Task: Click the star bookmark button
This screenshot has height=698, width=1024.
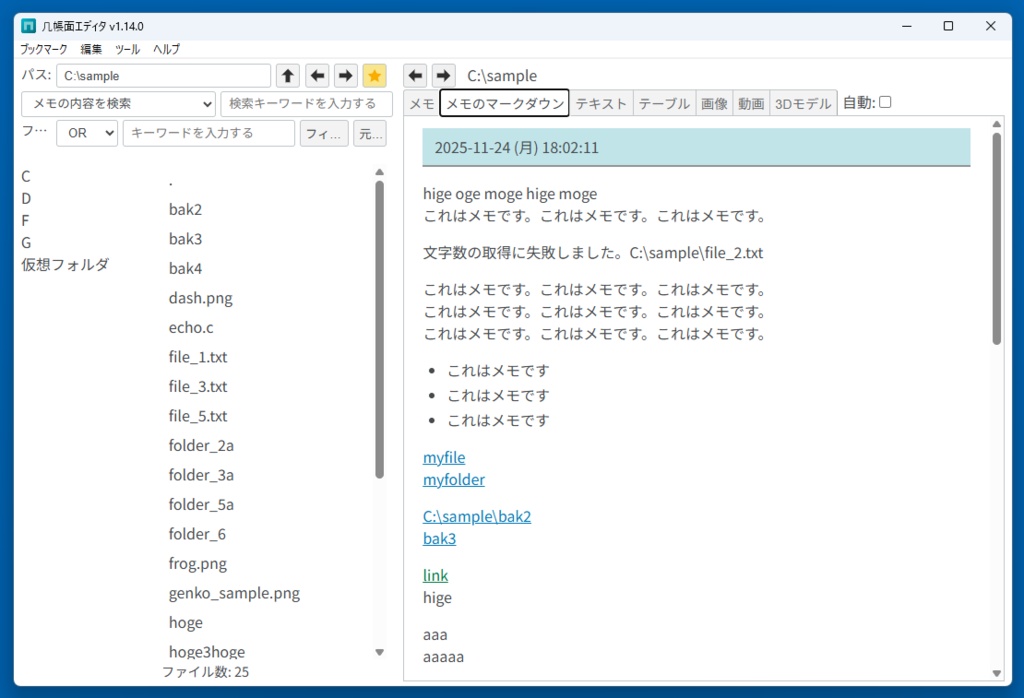Action: click(x=374, y=76)
